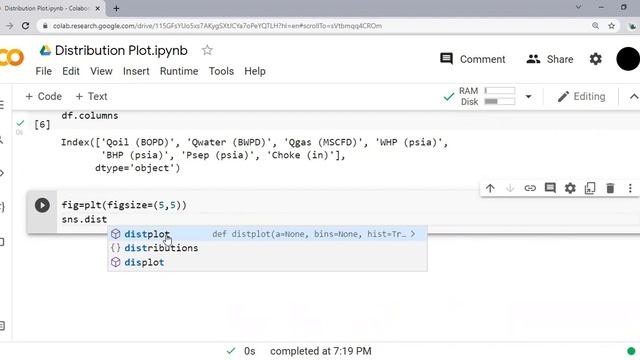Screen dimensions: 640x360
Task: Copy link to cell icon
Action: tap(530, 188)
